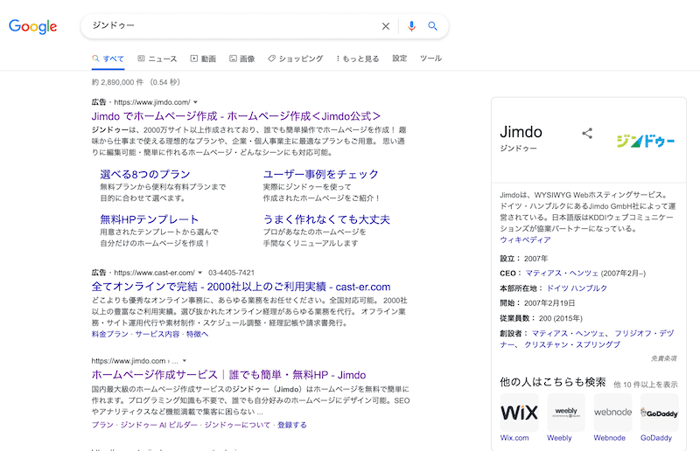This screenshot has width=700, height=451.
Task: Clear the search box with X icon
Action: pyautogui.click(x=386, y=26)
